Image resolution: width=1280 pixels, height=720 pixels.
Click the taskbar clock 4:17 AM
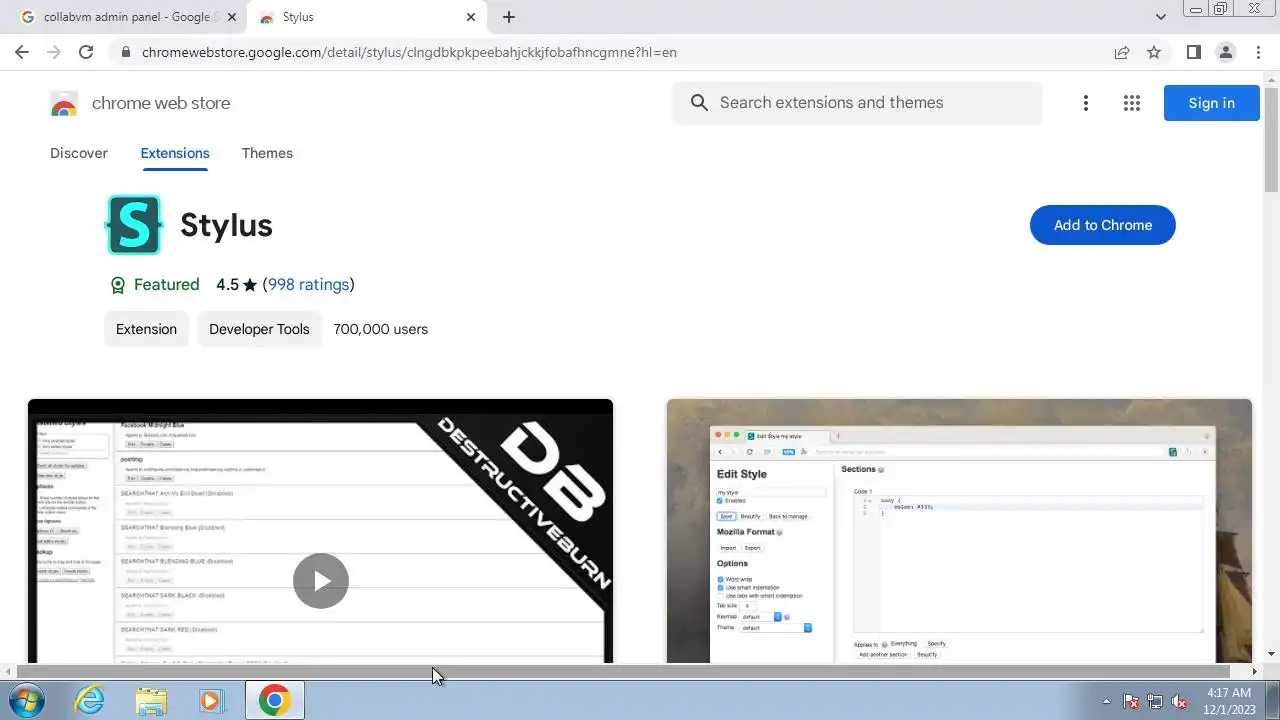click(1229, 692)
